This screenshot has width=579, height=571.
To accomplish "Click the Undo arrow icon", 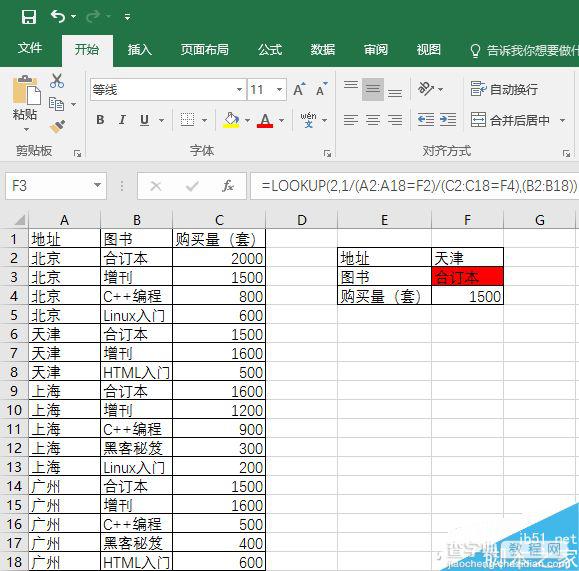I will point(58,16).
